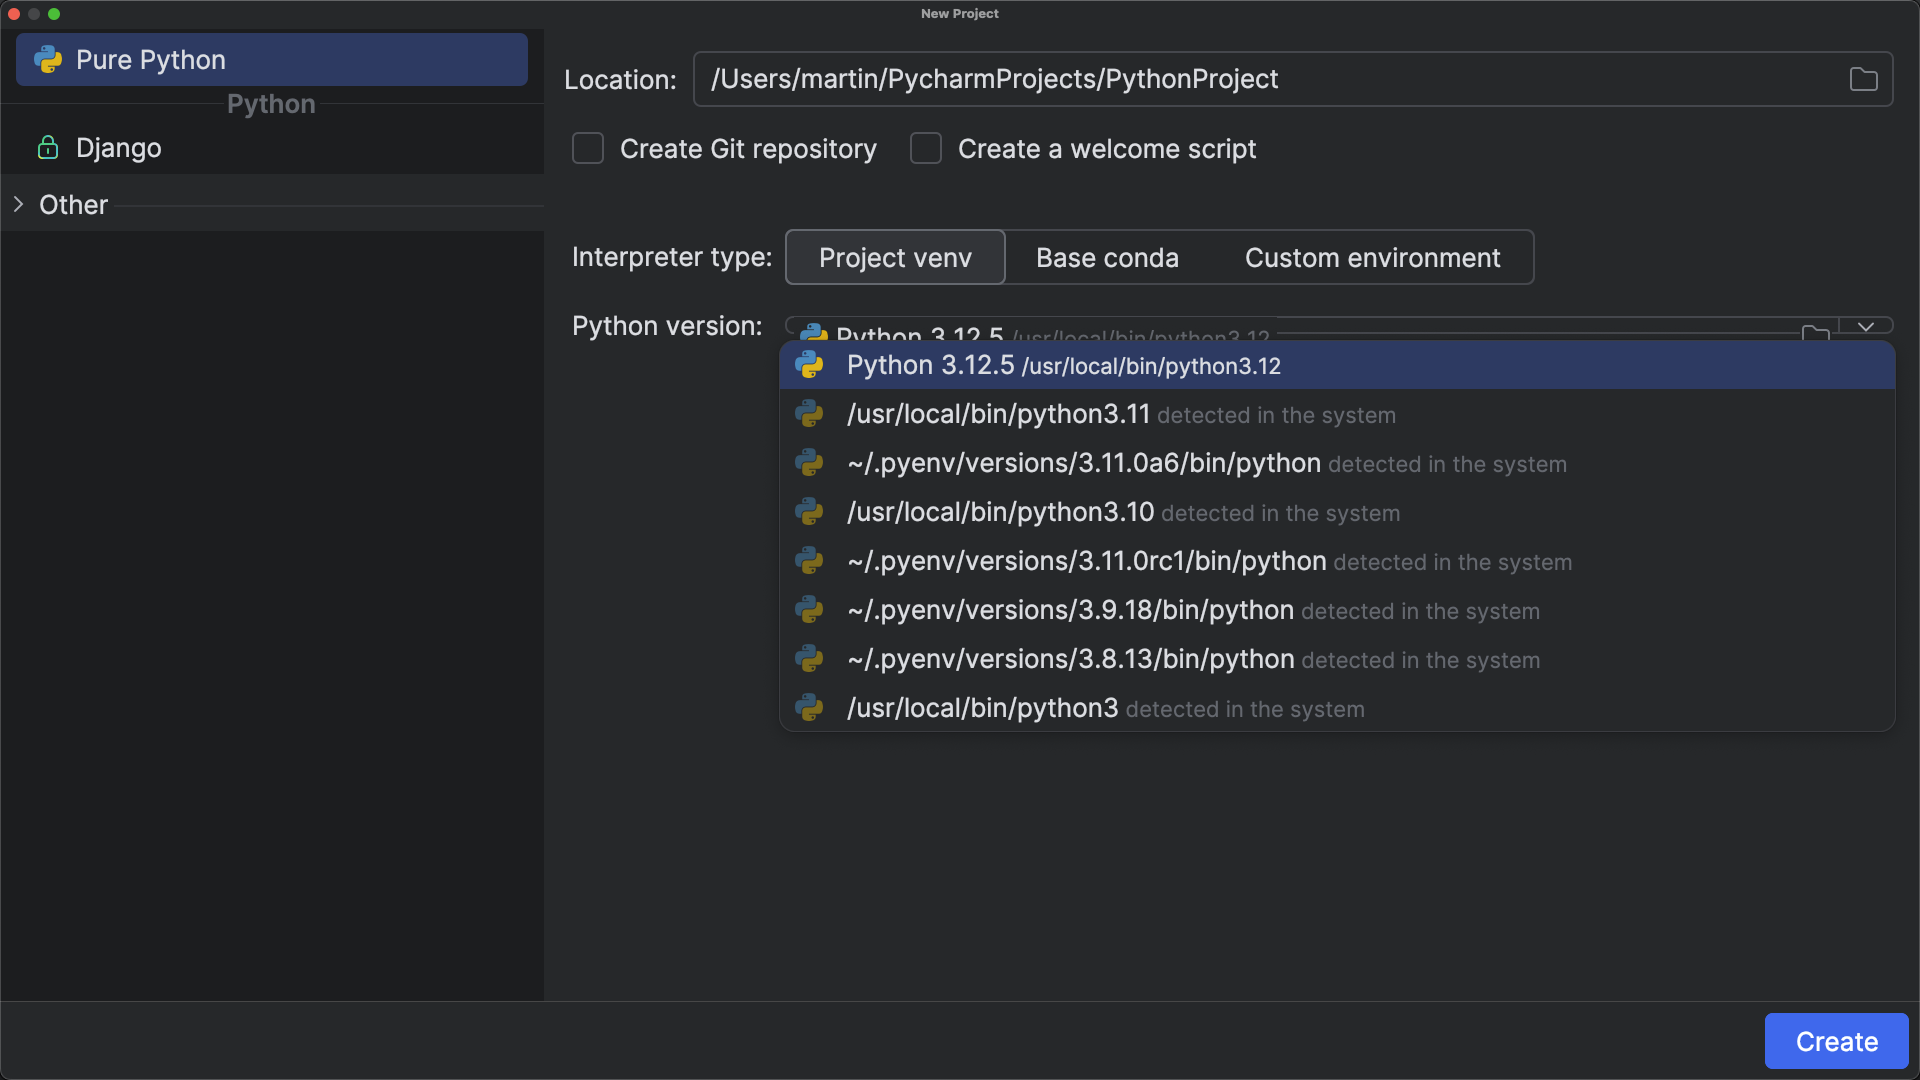Enable the Create Git repository checkbox
The image size is (1920, 1080).
tap(588, 148)
